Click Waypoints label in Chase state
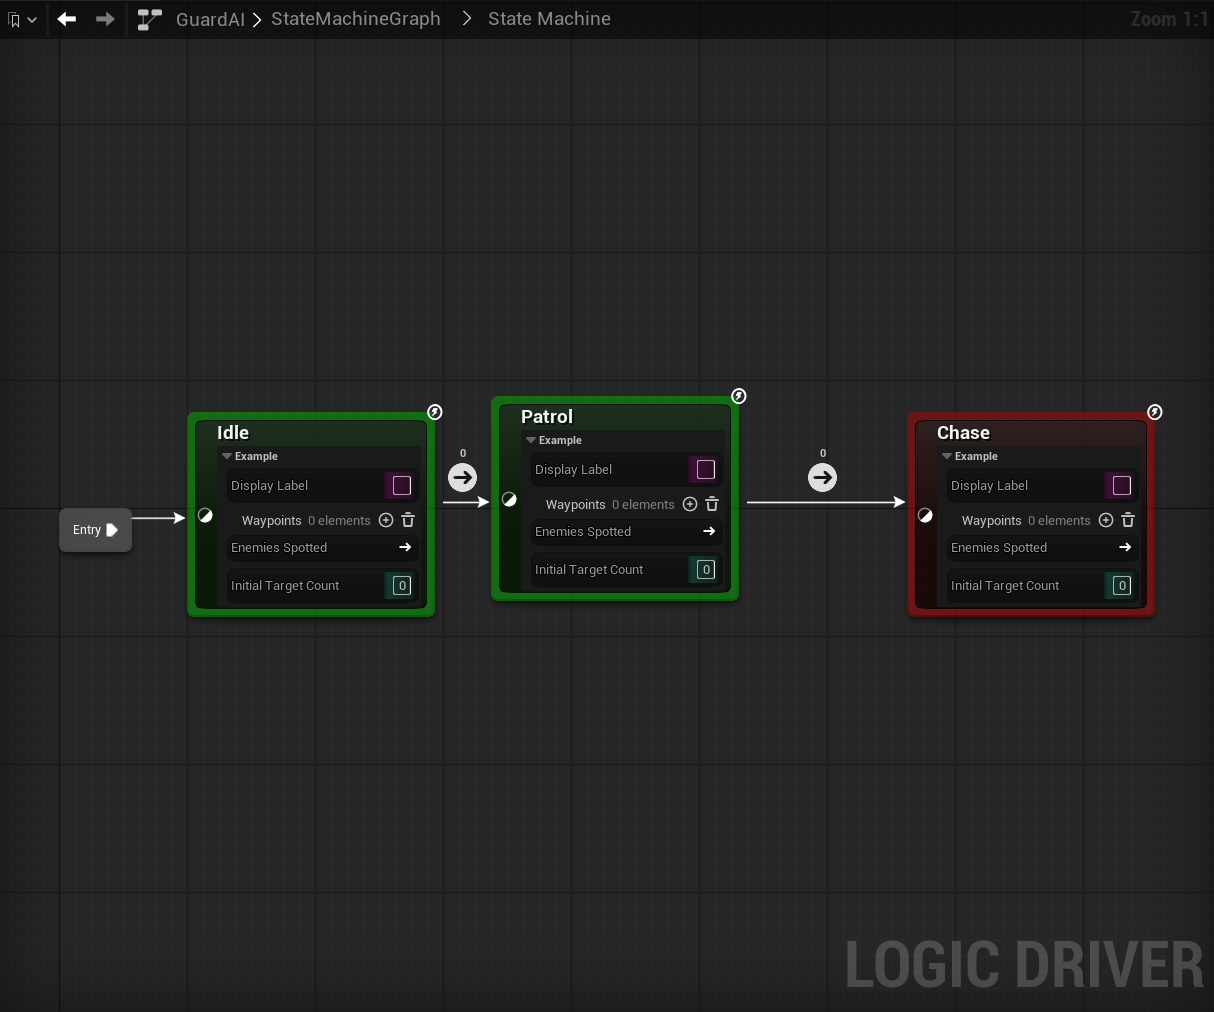1214x1012 pixels. point(992,521)
